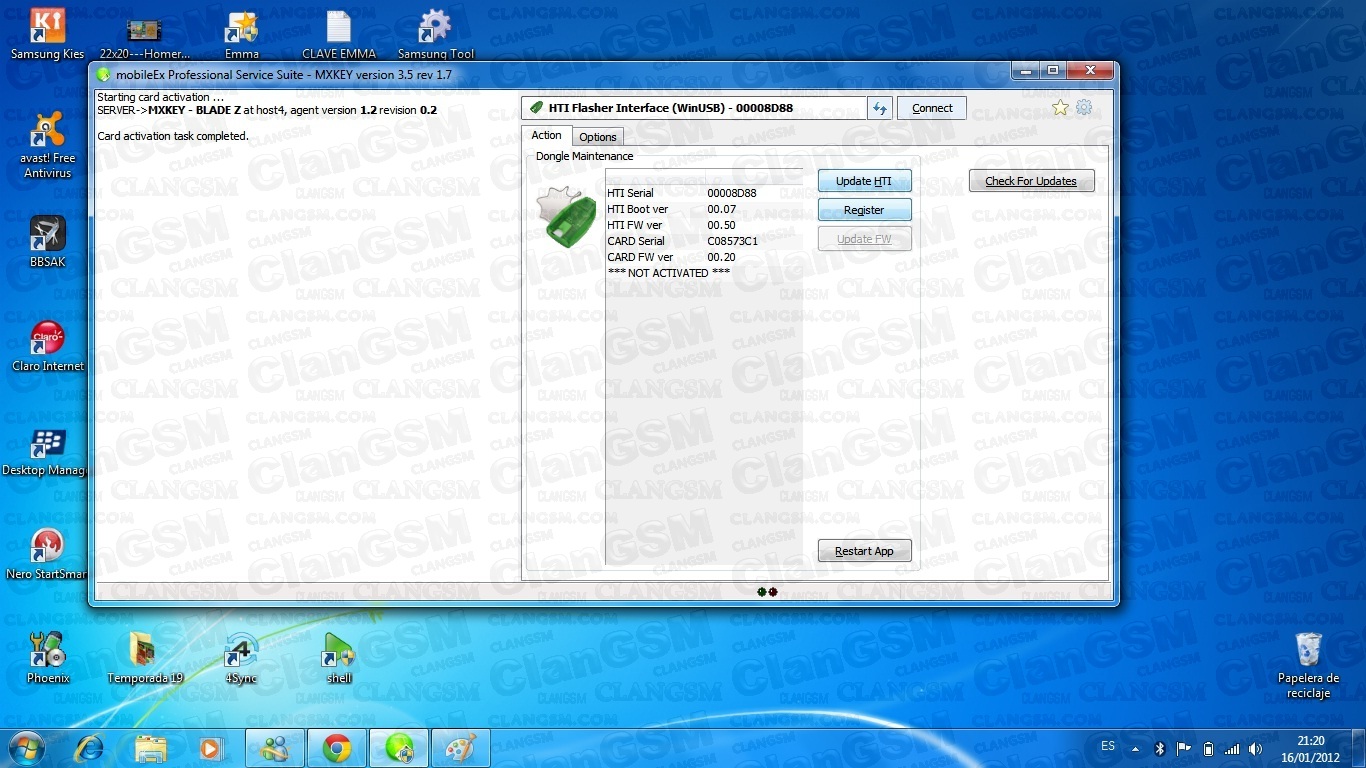Open Samsung Kies desktop shortcut
Screen dimensions: 1366x768
pyautogui.click(x=47, y=34)
